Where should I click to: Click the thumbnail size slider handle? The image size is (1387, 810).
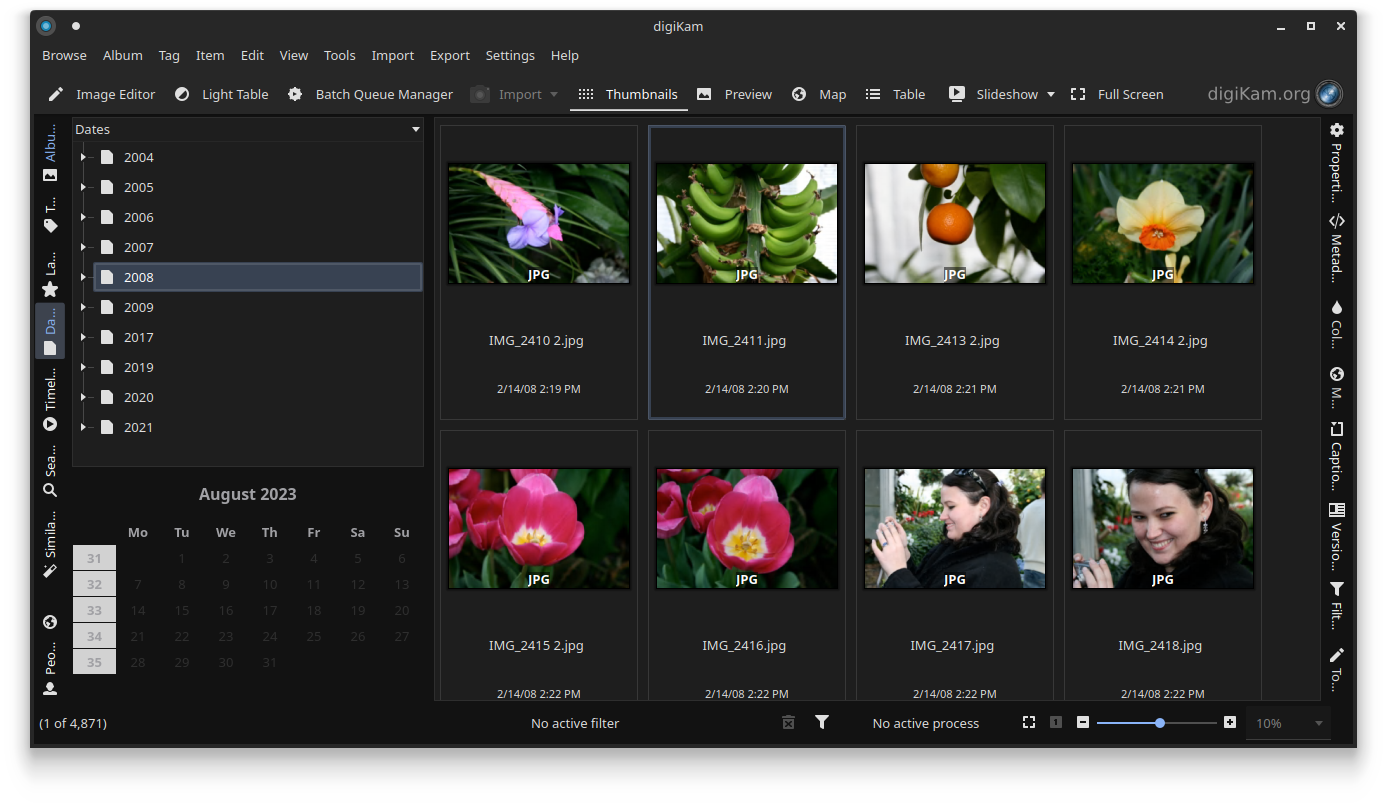tap(1160, 722)
